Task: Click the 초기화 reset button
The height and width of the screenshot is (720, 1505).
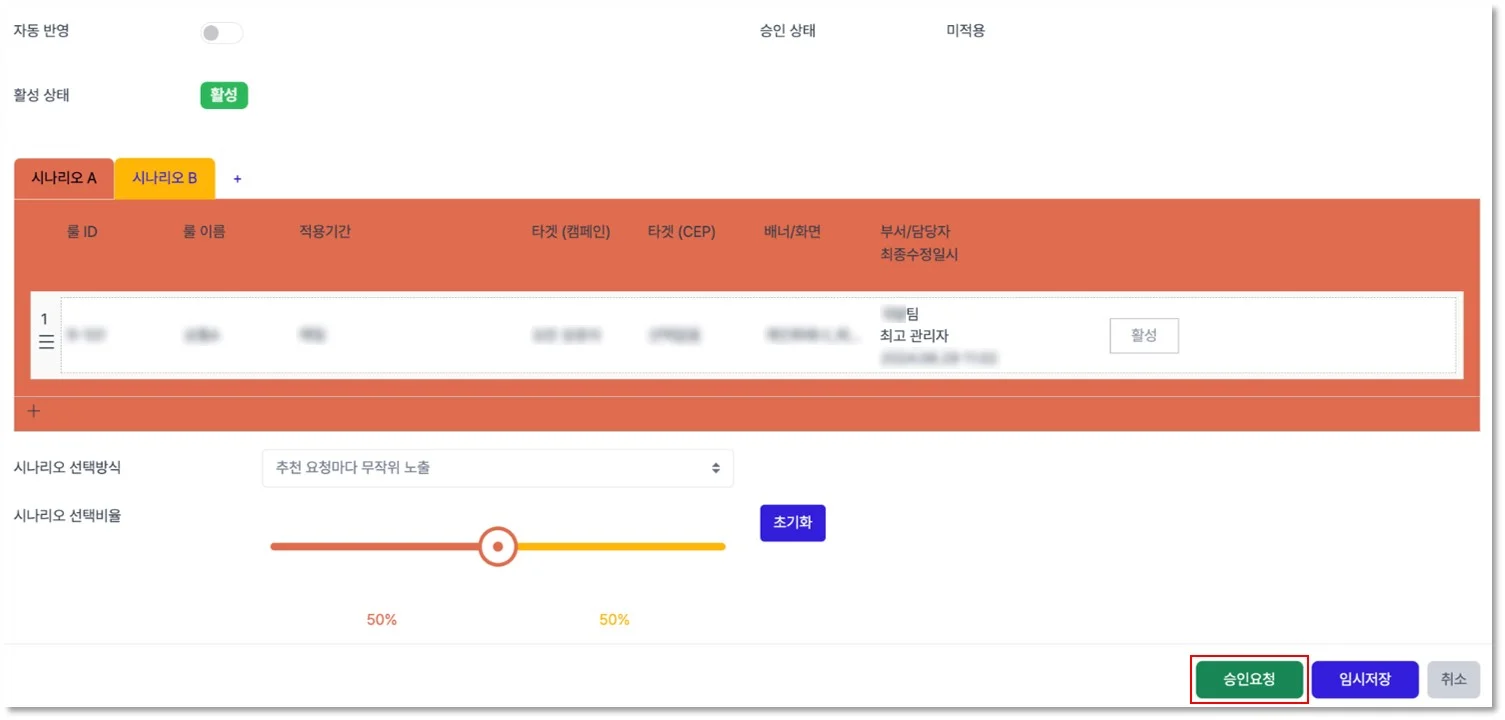Action: click(x=792, y=522)
